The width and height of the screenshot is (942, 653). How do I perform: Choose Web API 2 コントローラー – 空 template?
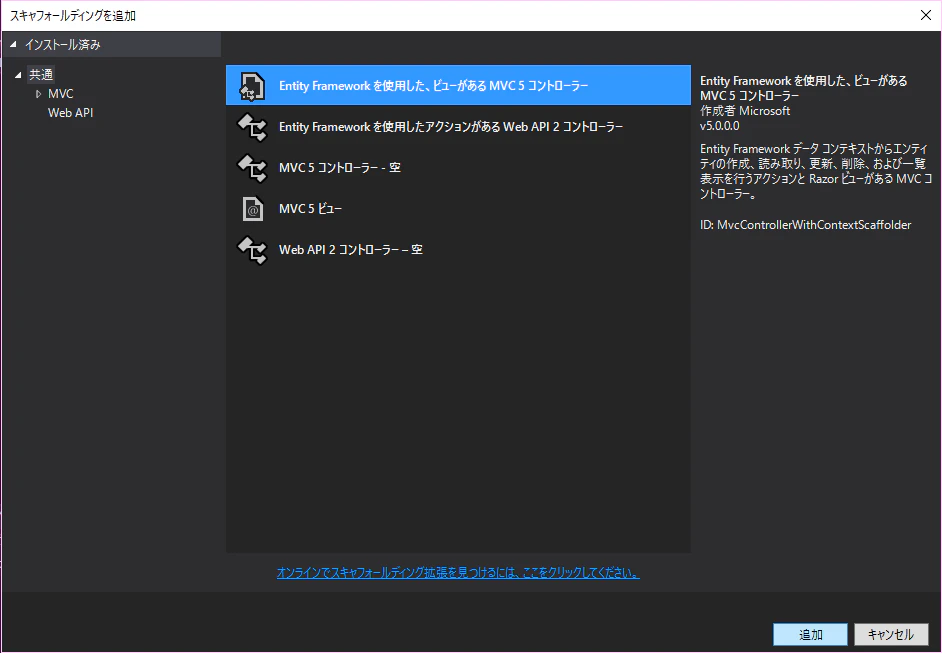pos(458,249)
